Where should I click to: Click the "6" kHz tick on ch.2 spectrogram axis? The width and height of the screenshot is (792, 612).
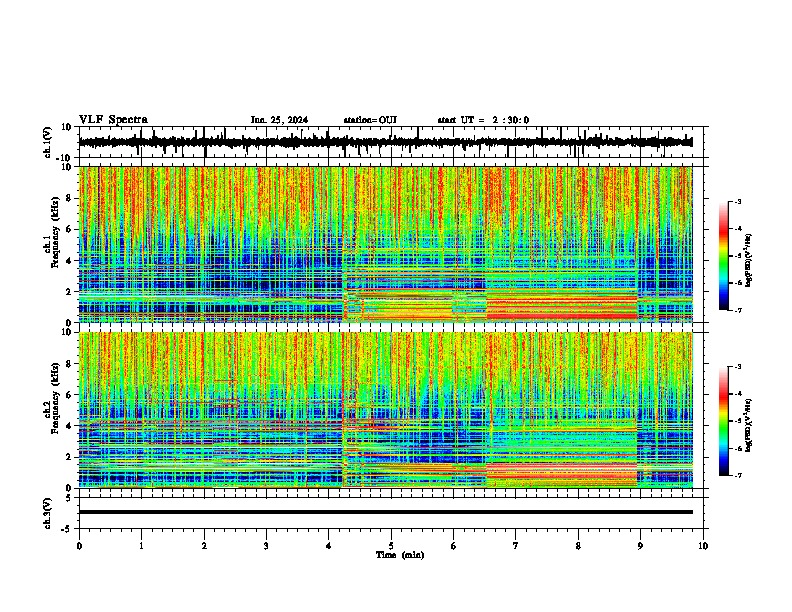70,395
